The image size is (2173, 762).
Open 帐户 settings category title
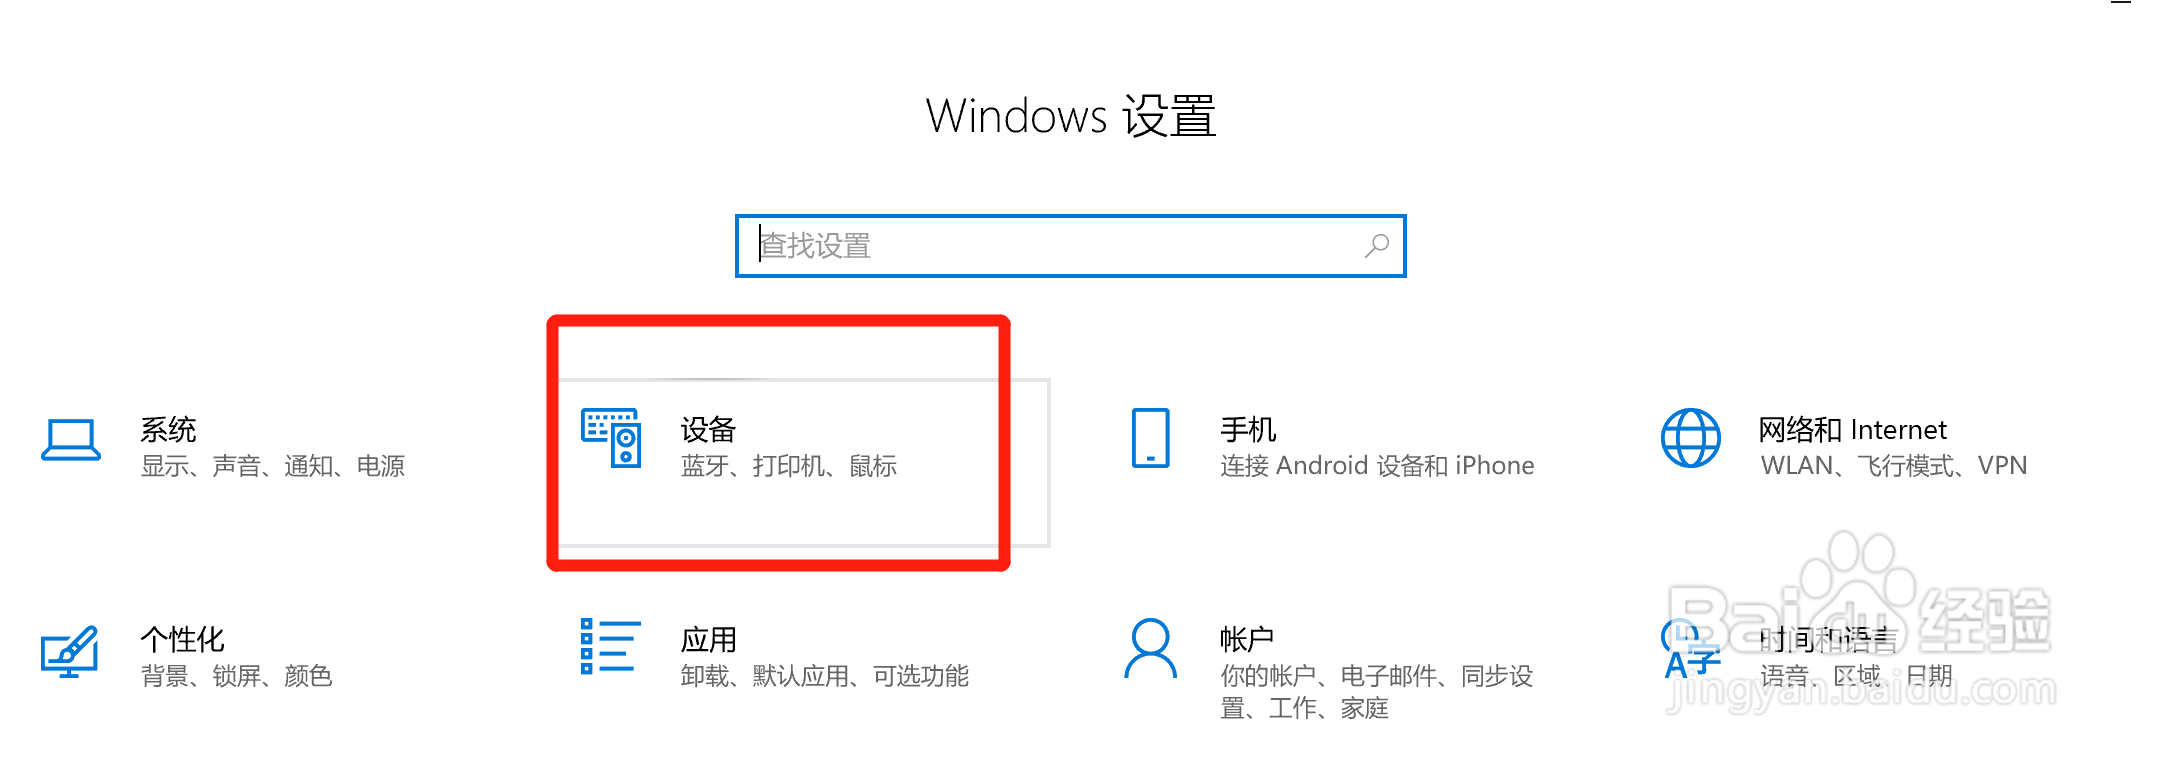1247,640
